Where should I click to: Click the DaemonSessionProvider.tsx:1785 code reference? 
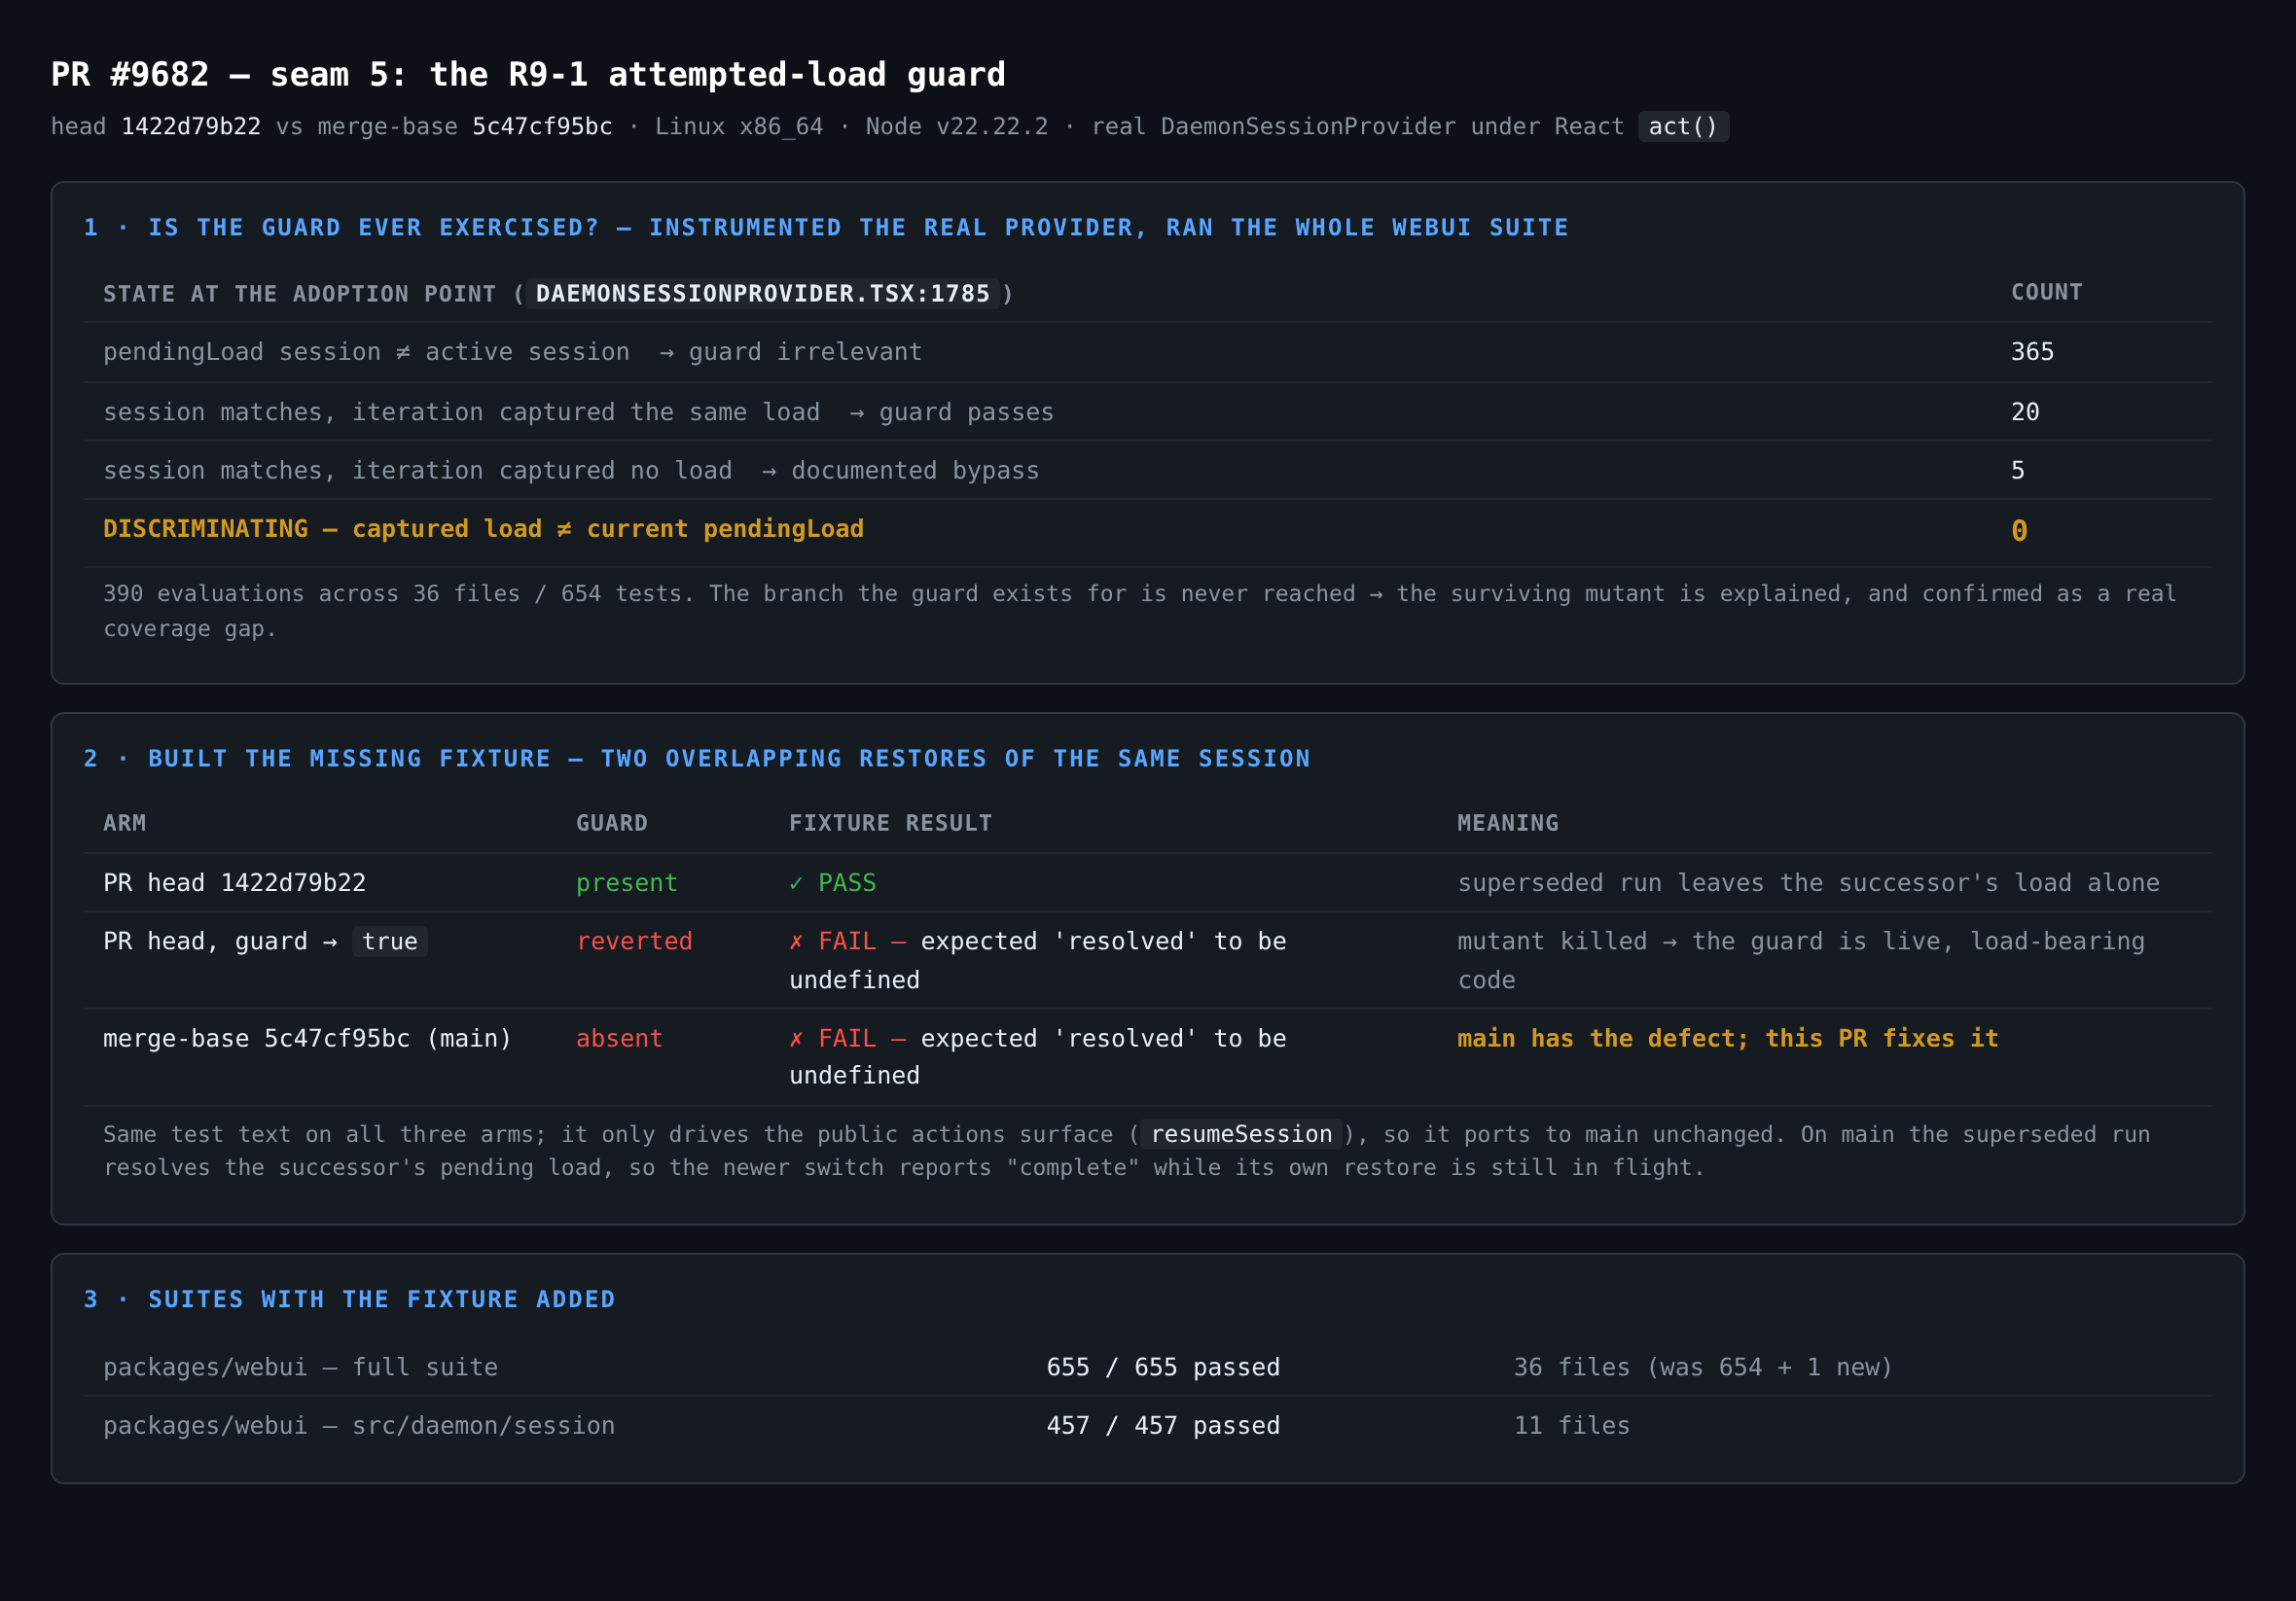tap(762, 293)
